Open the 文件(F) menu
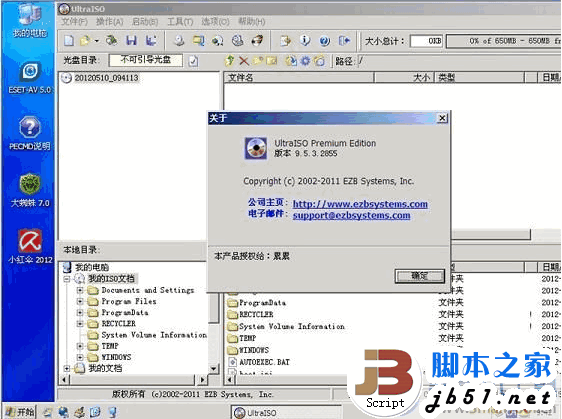The width and height of the screenshot is (562, 419). pos(74,22)
